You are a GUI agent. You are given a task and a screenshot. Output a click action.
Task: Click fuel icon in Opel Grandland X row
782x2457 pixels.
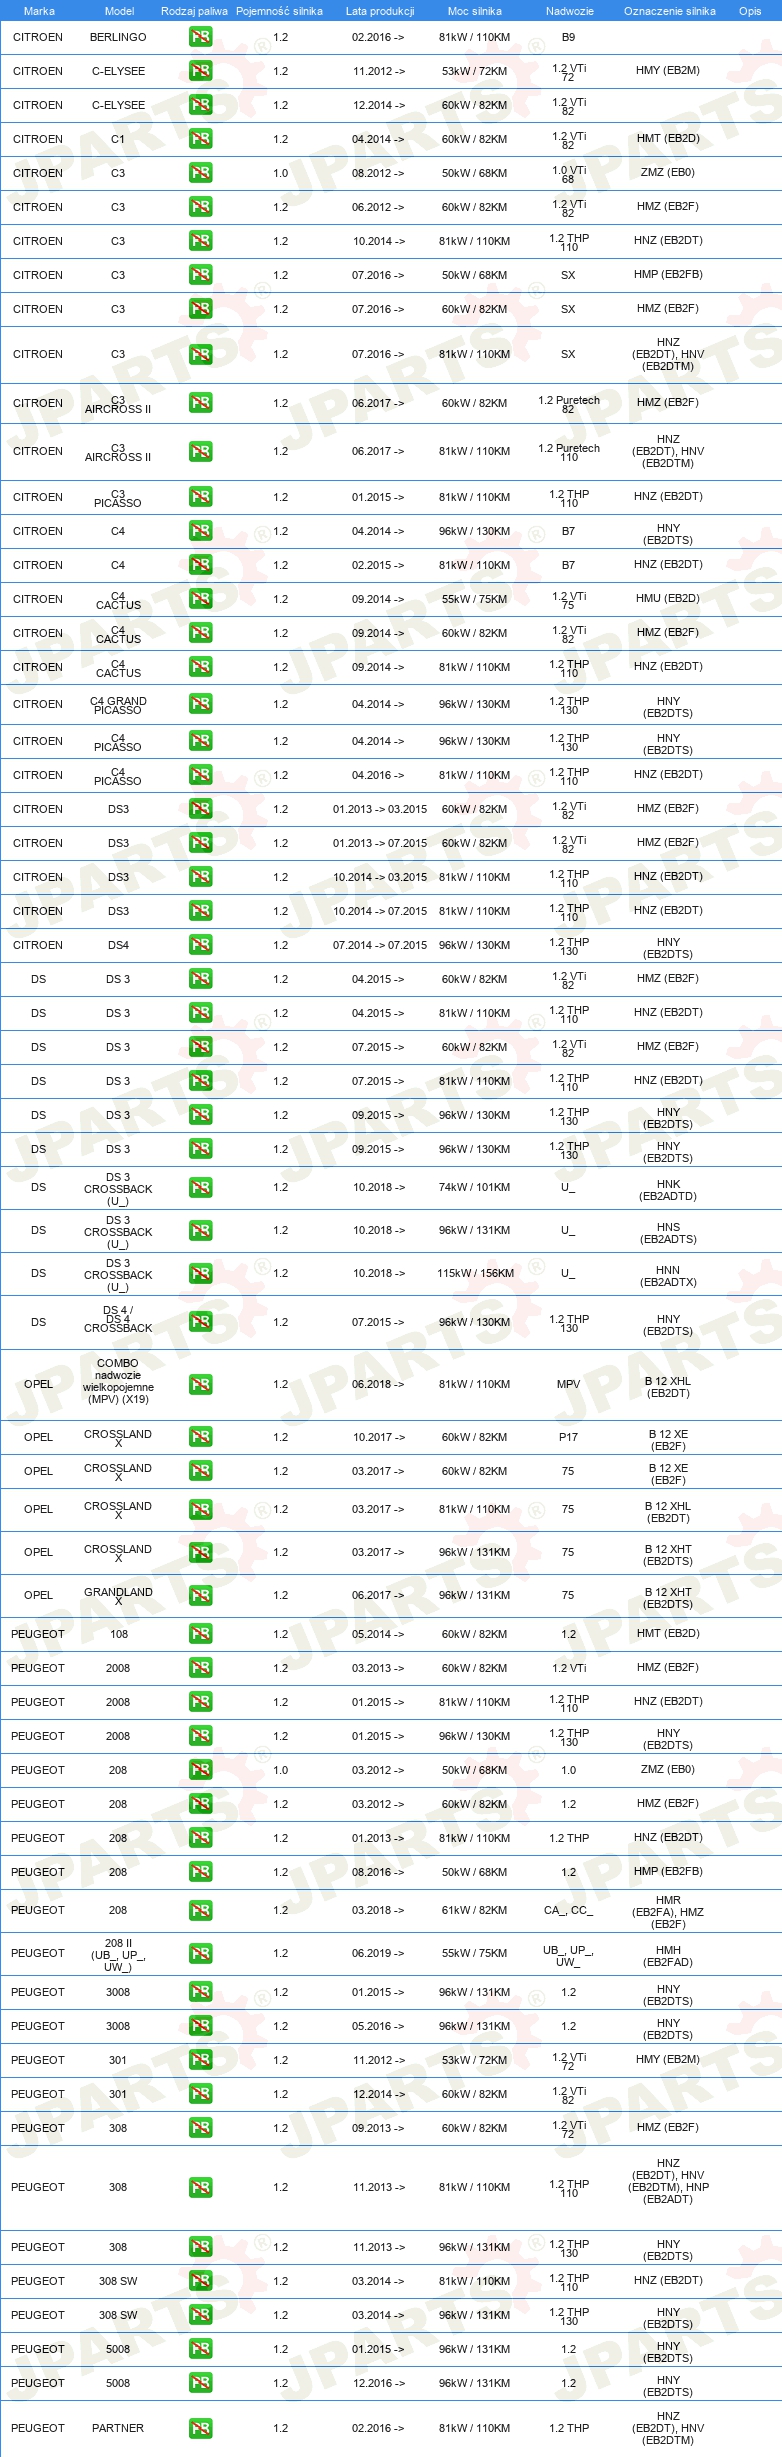click(200, 1596)
